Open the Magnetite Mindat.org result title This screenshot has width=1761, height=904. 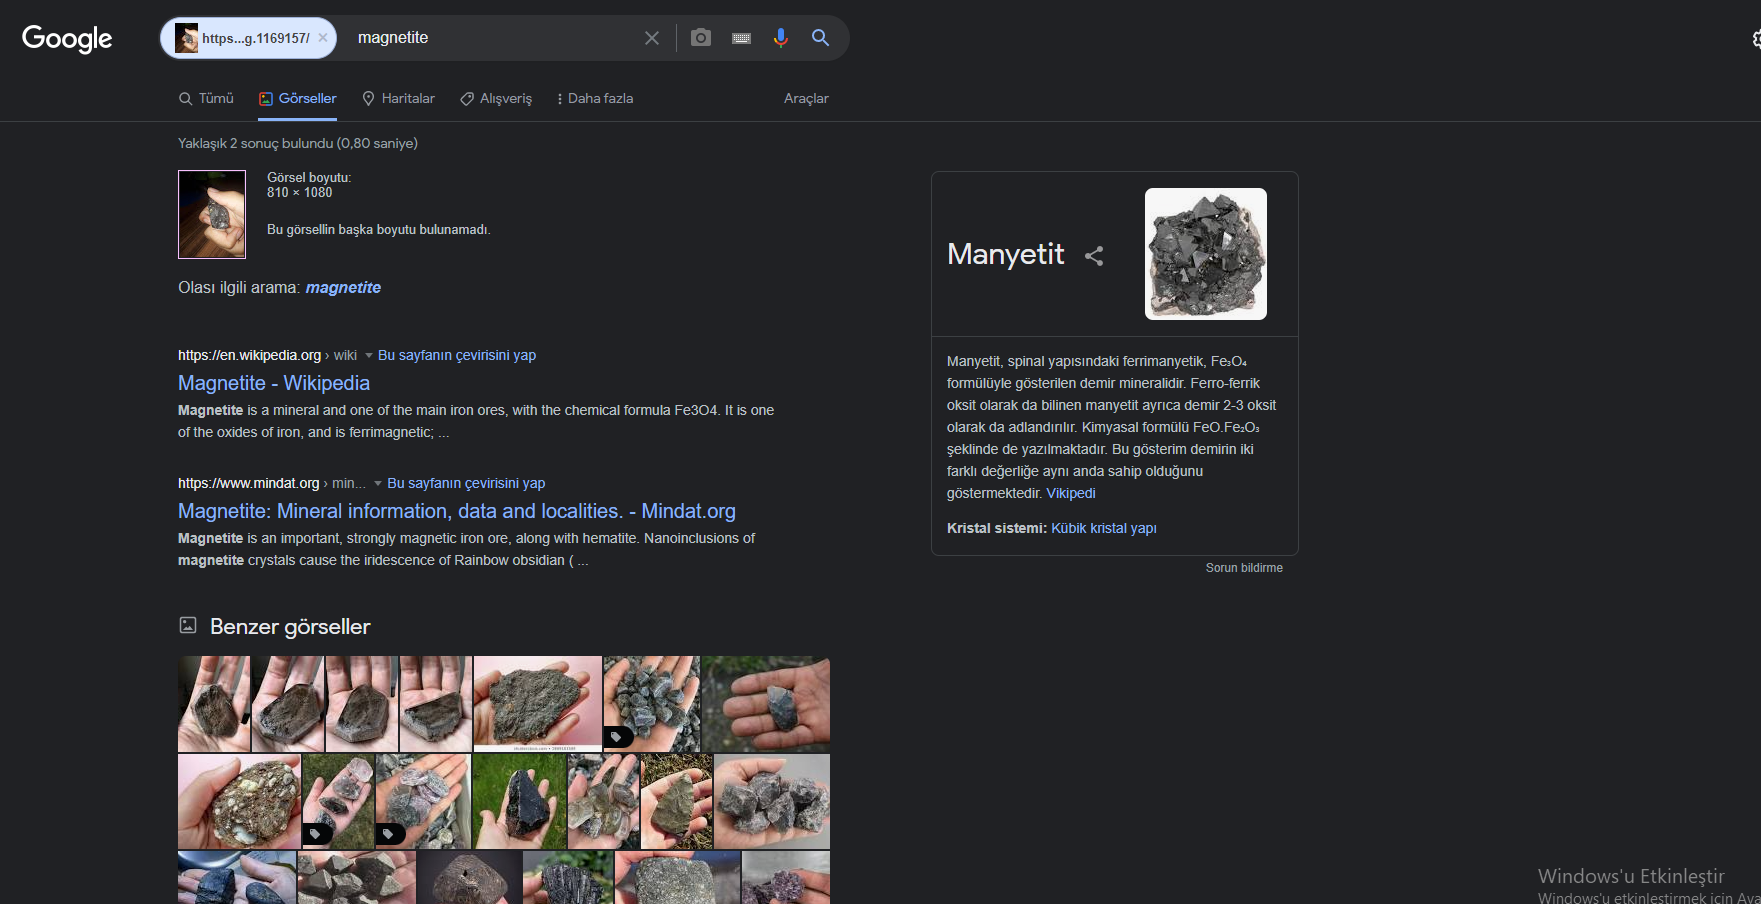click(457, 511)
